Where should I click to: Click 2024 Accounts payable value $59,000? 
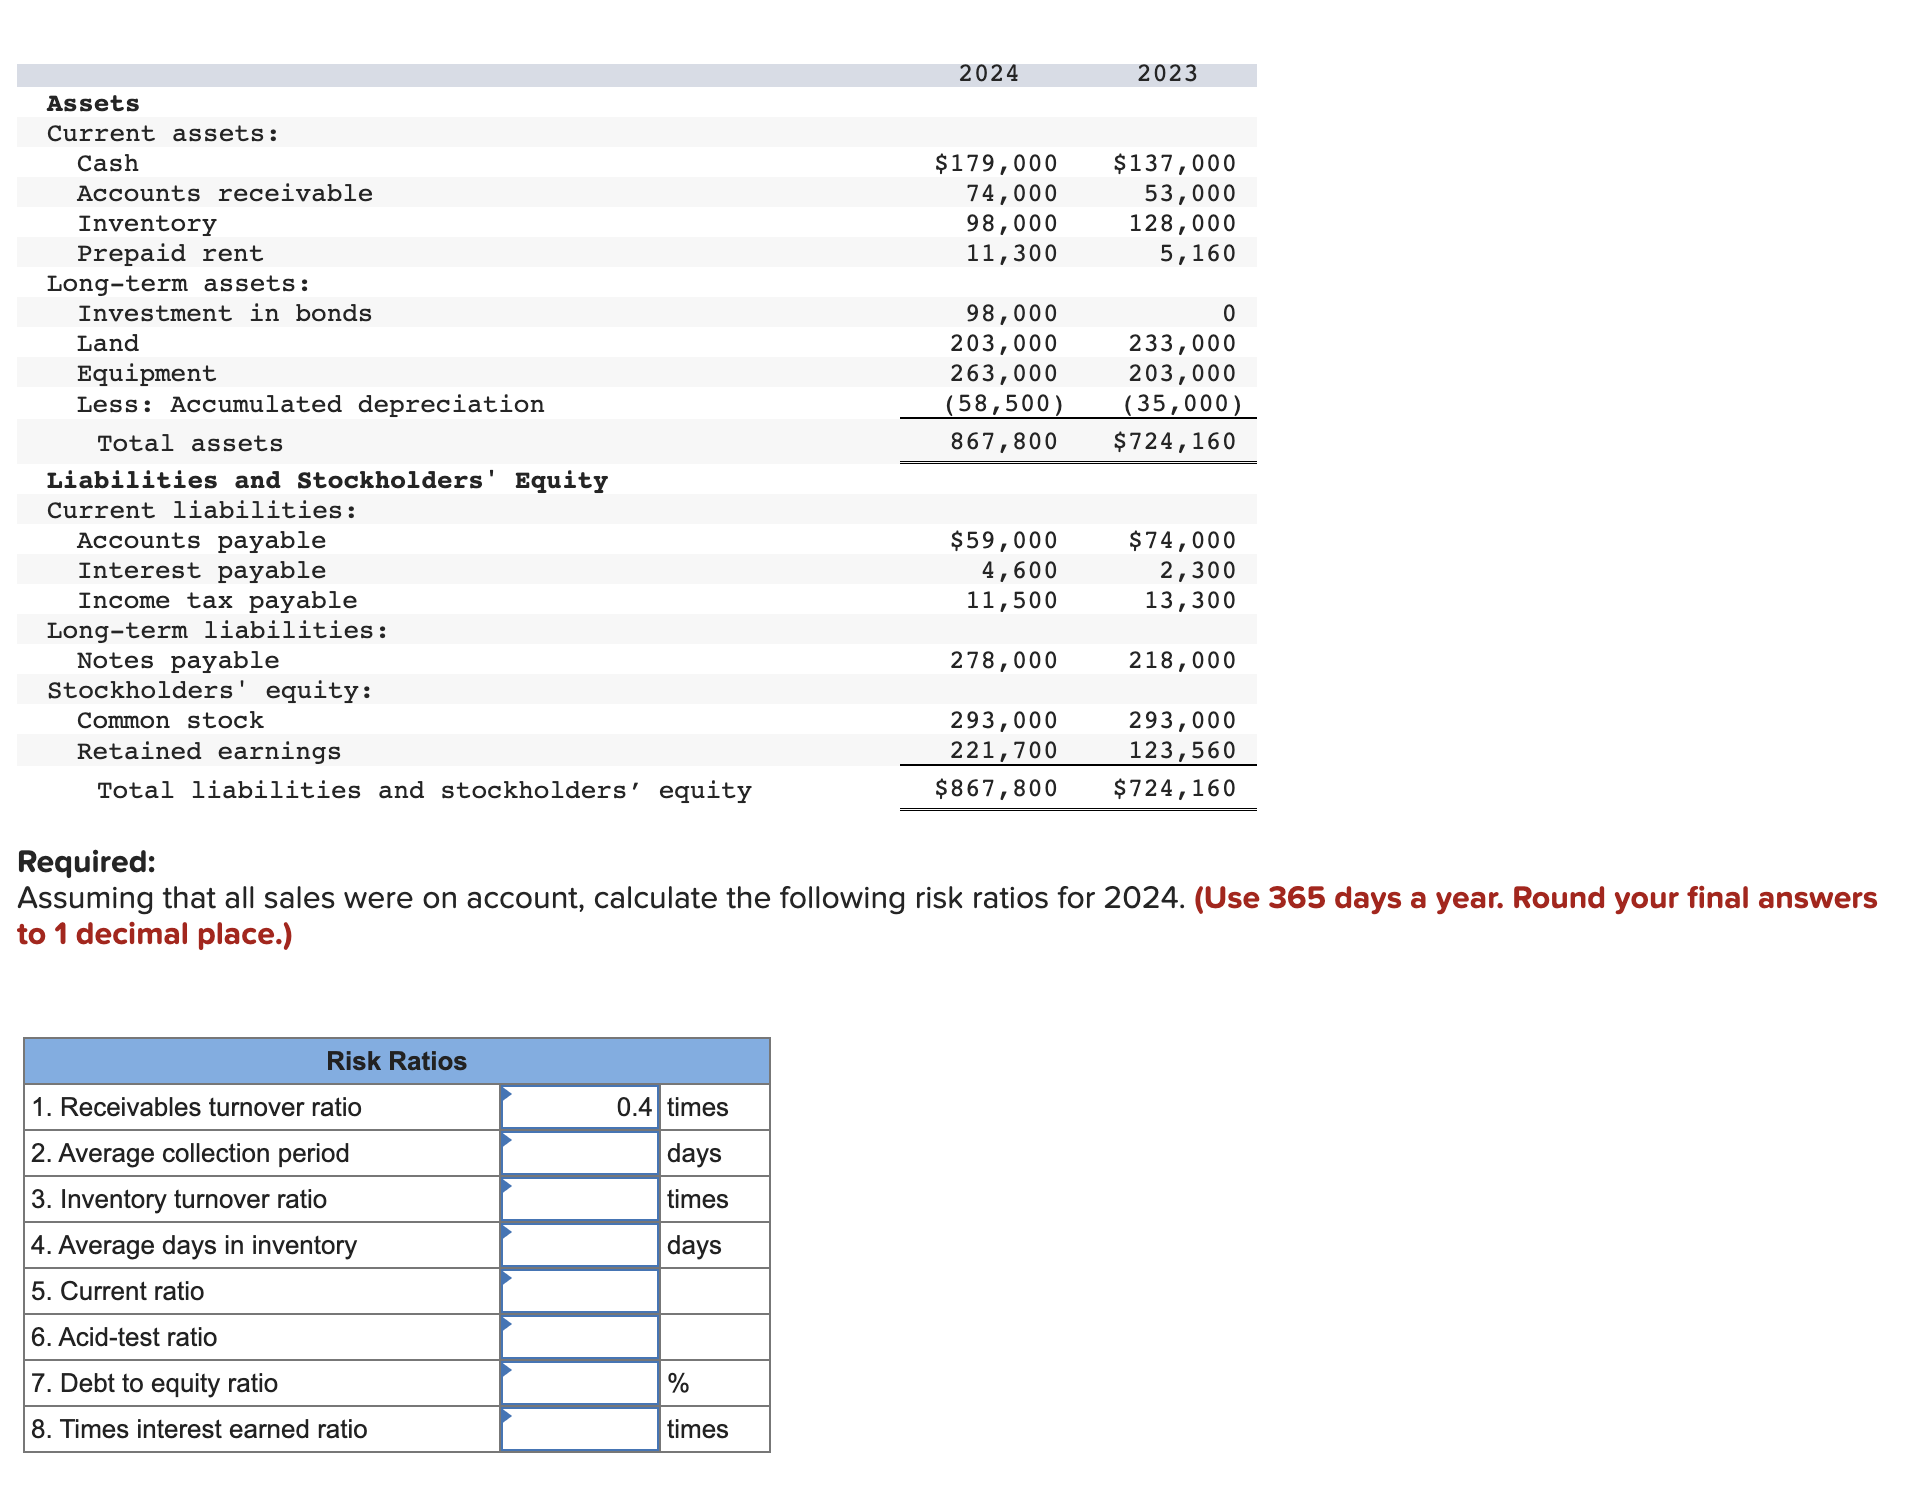[x=1004, y=540]
